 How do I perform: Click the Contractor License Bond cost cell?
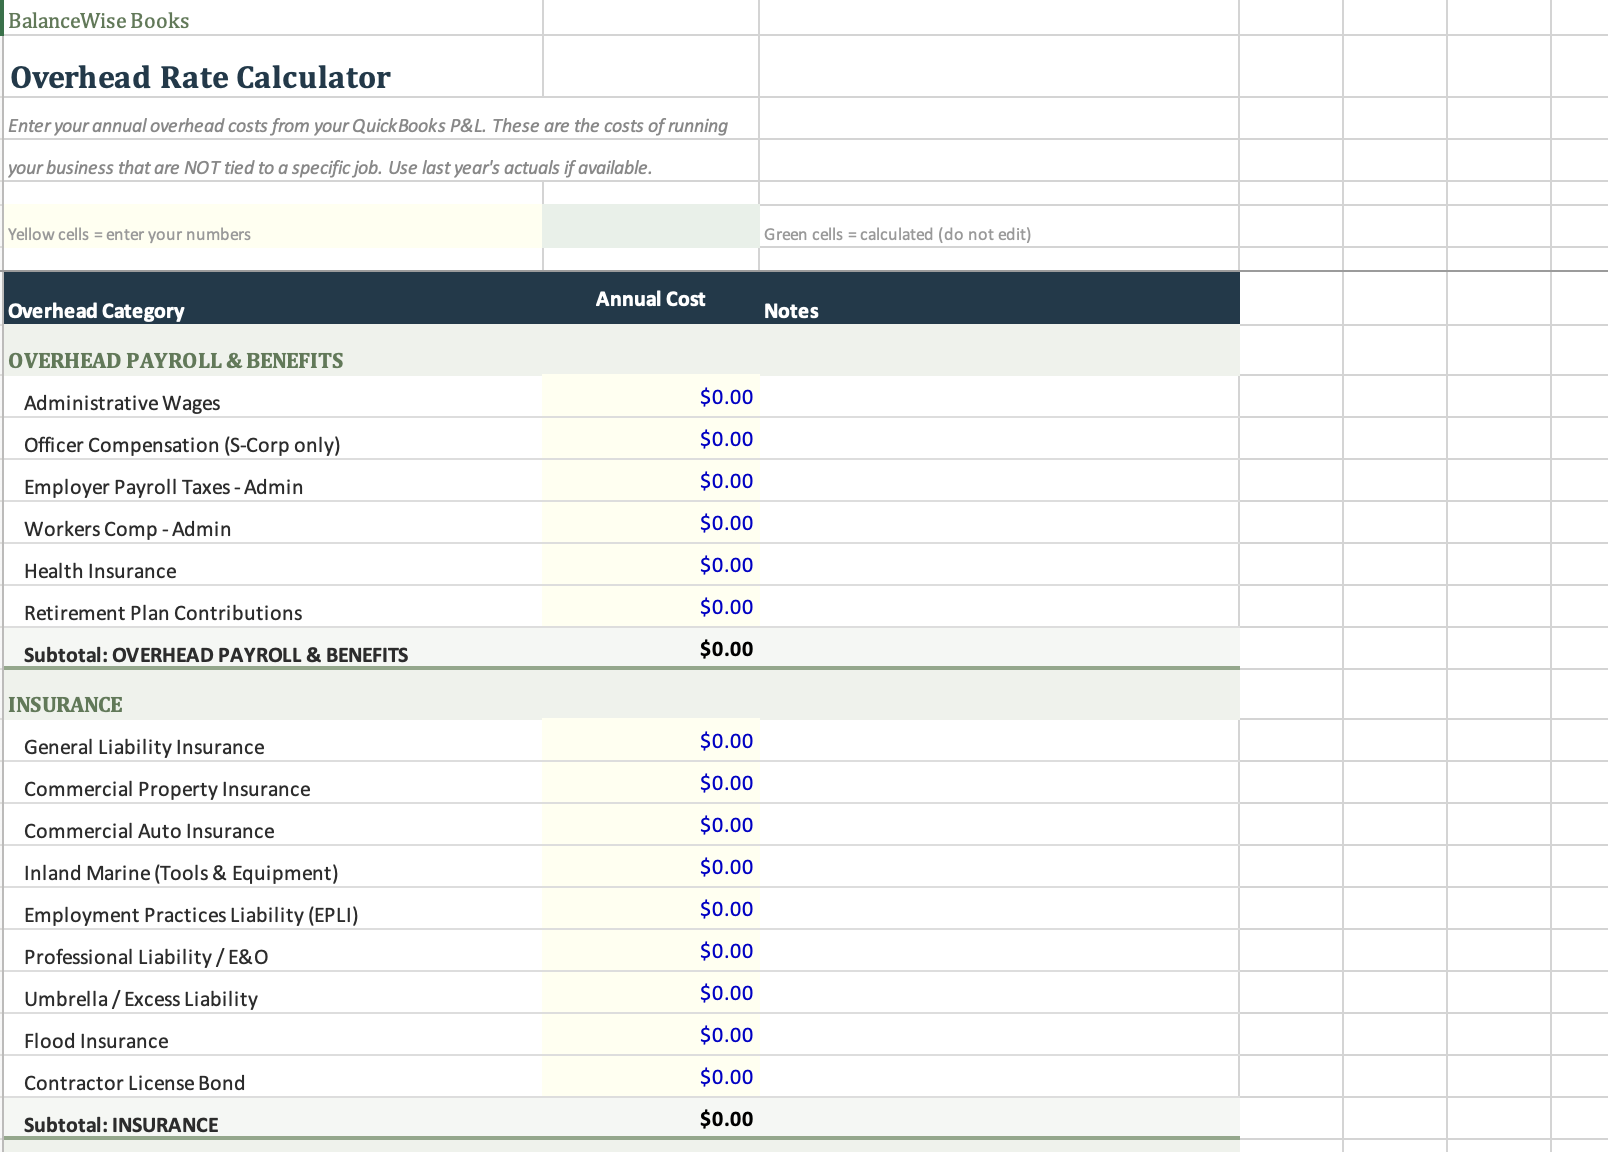tap(651, 1077)
